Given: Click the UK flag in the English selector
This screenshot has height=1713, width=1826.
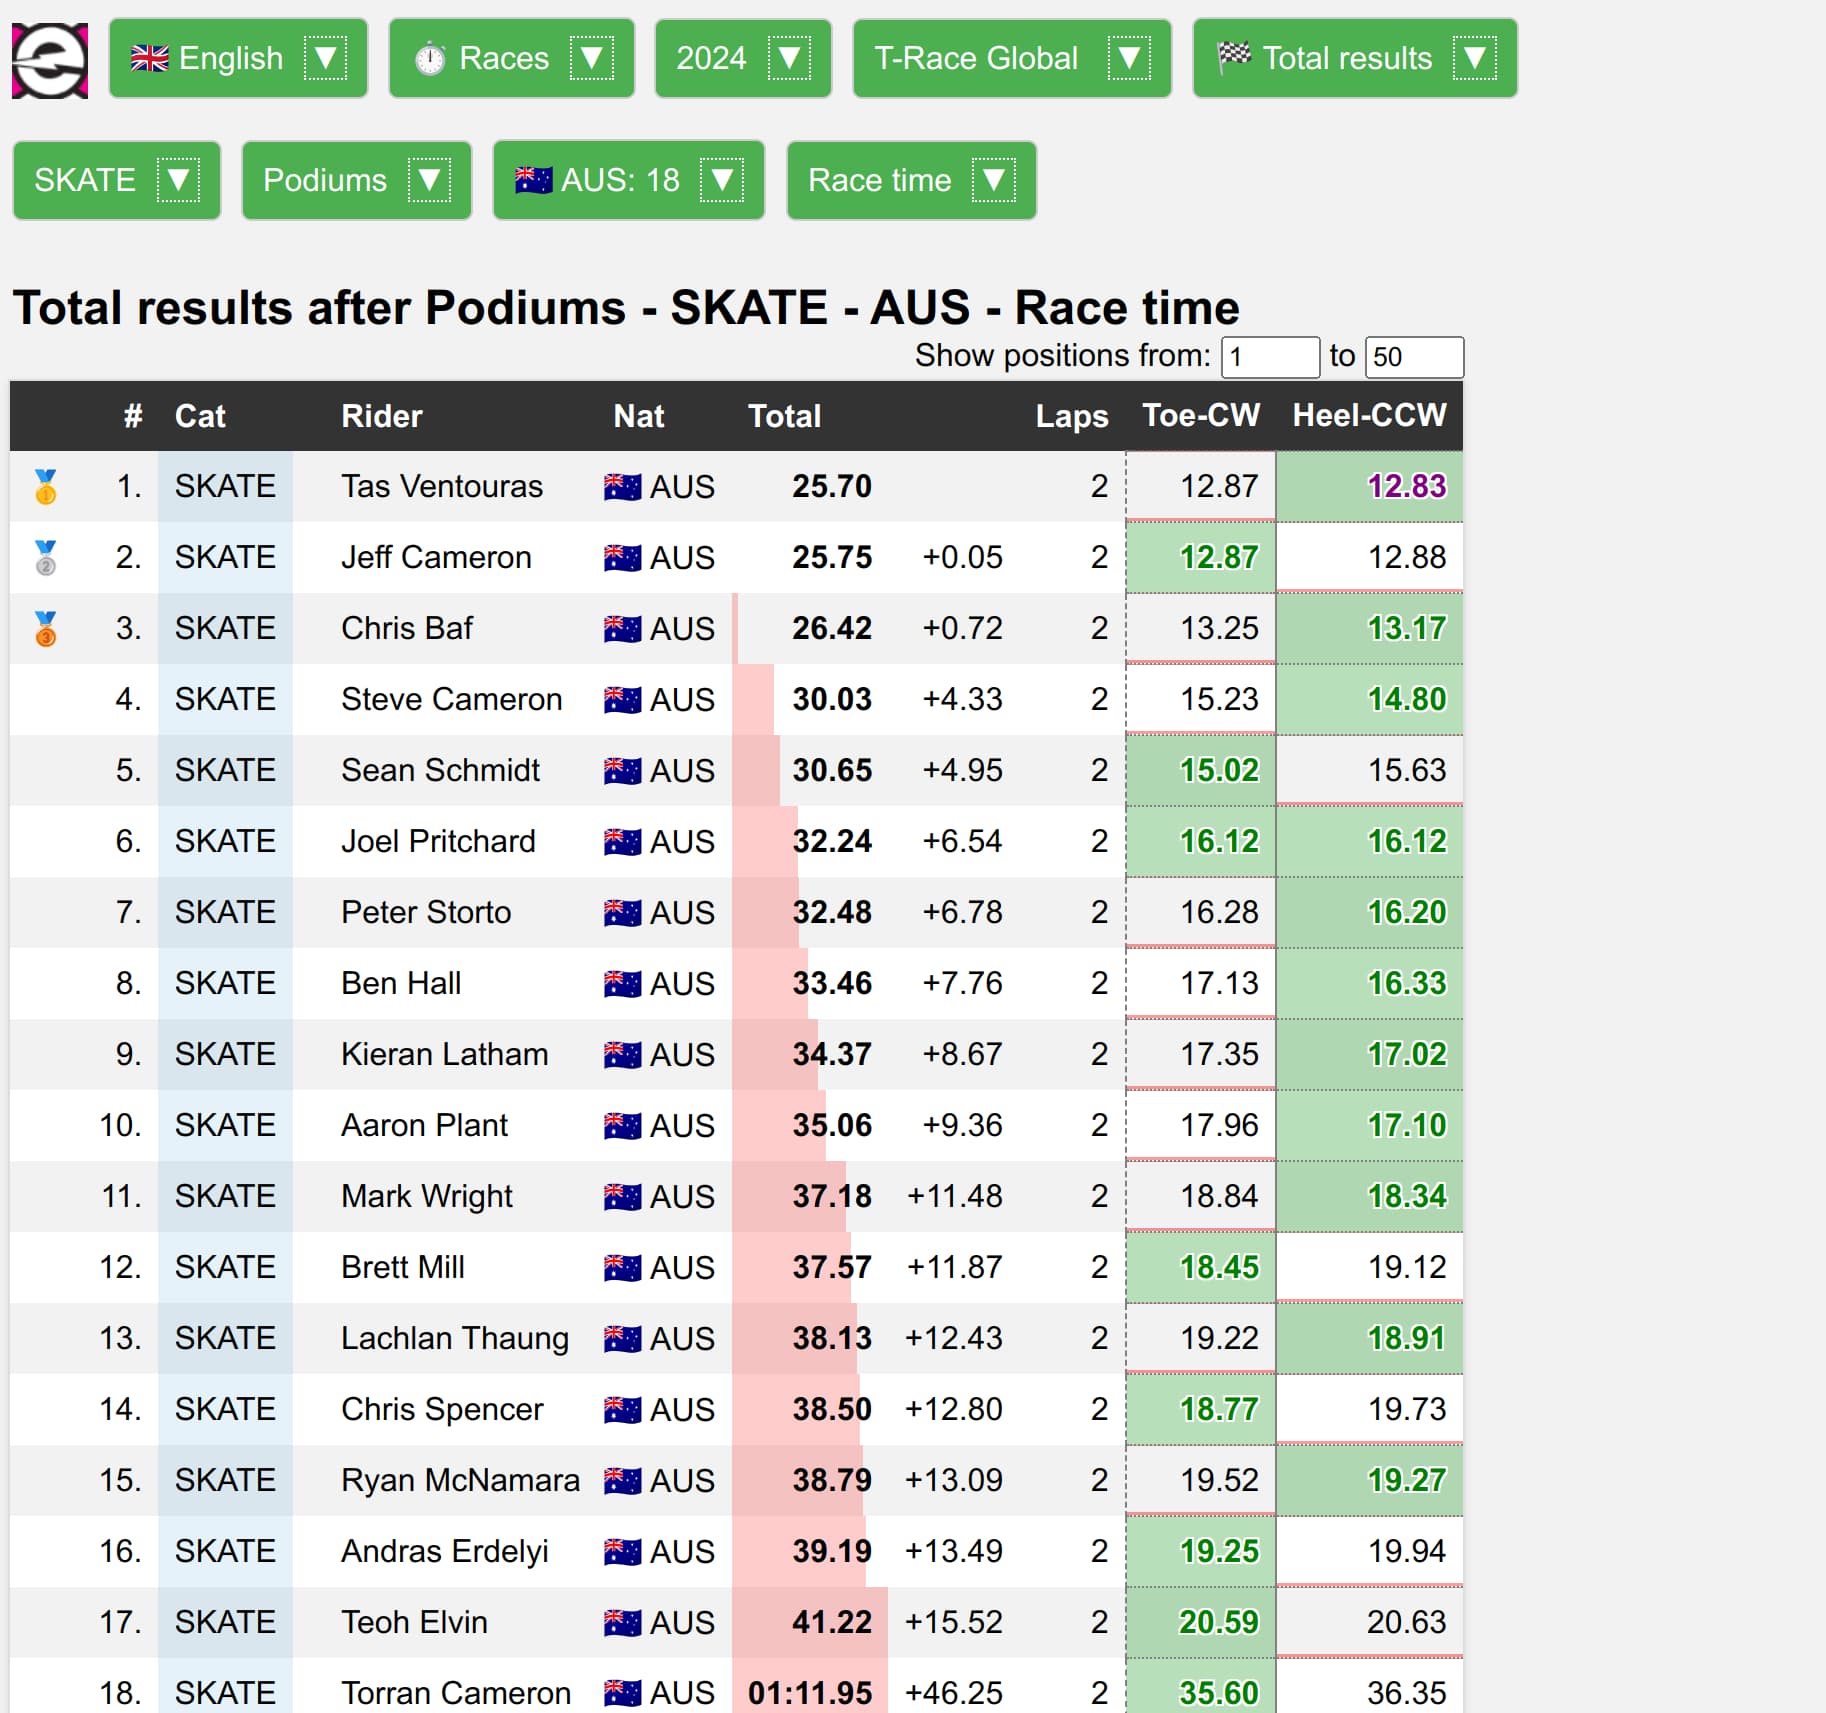Looking at the screenshot, I should pyautogui.click(x=150, y=59).
